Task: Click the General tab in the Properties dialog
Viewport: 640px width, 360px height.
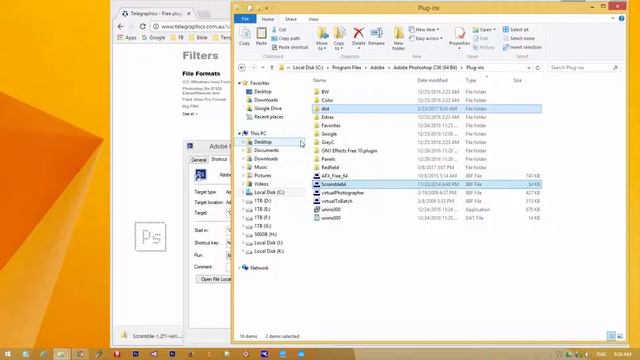Action: (199, 160)
